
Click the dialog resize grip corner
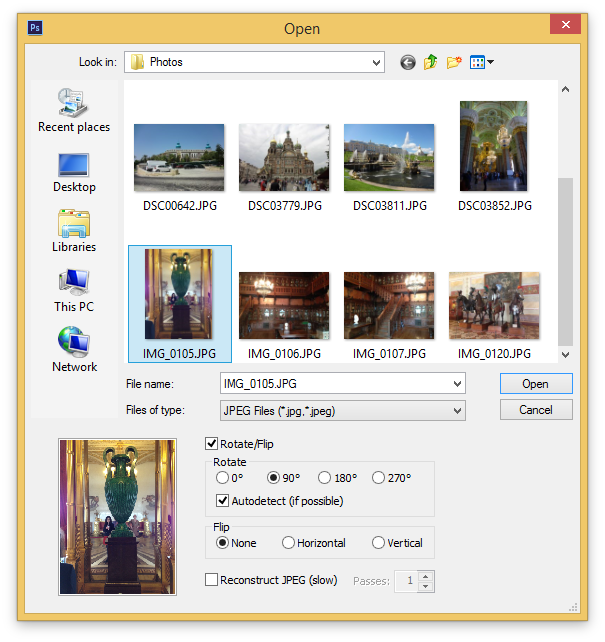pos(573,607)
